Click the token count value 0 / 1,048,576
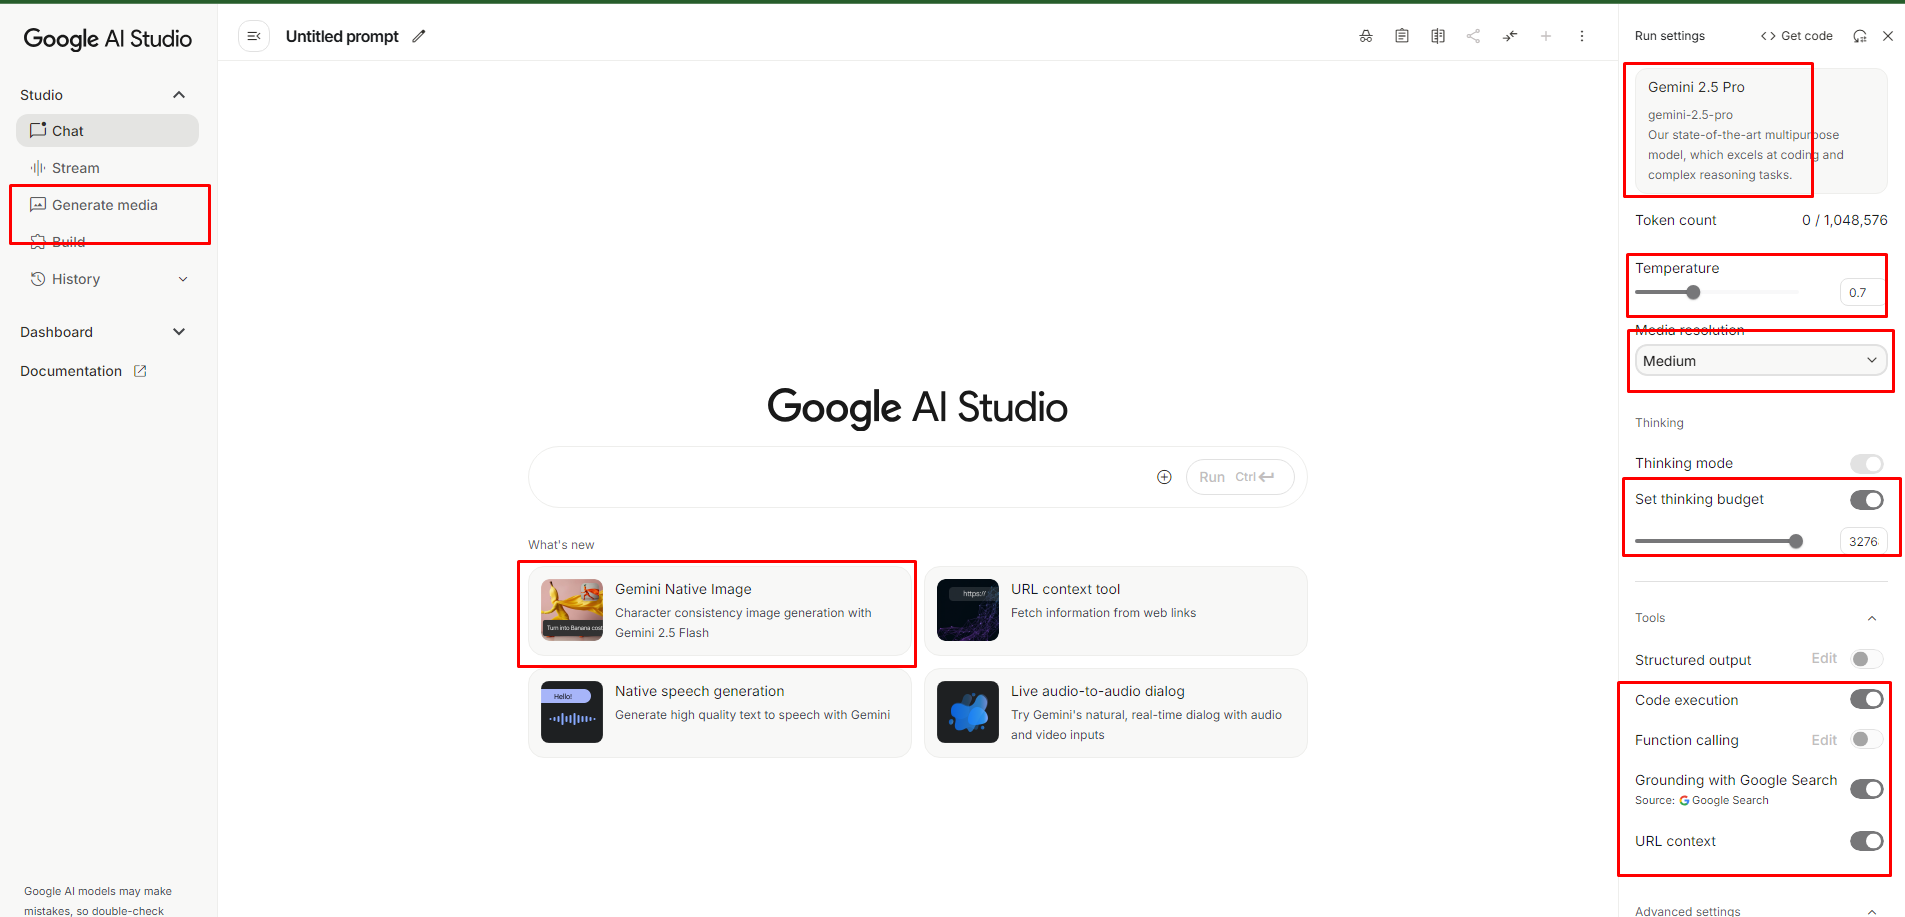 [x=1845, y=220]
